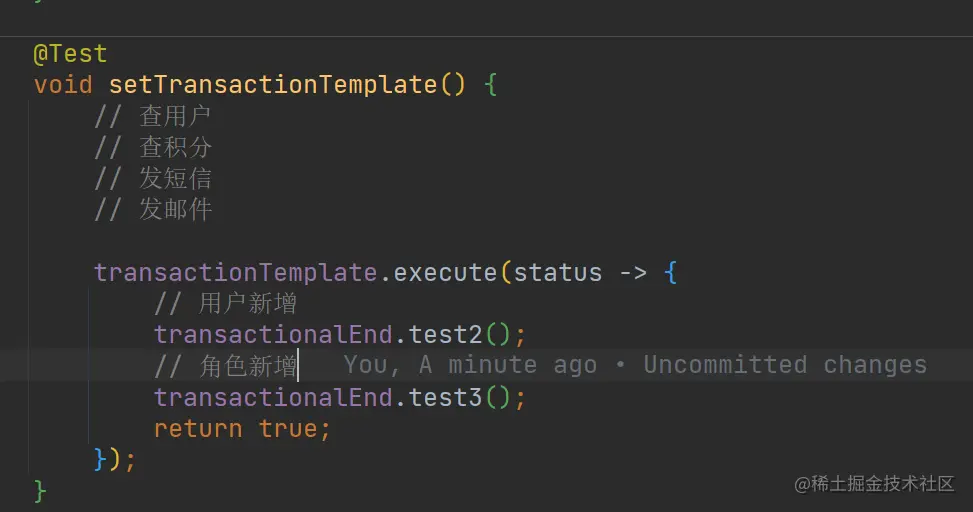Viewport: 973px width, 512px height.
Task: Click the status lambda parameter
Action: (x=558, y=273)
